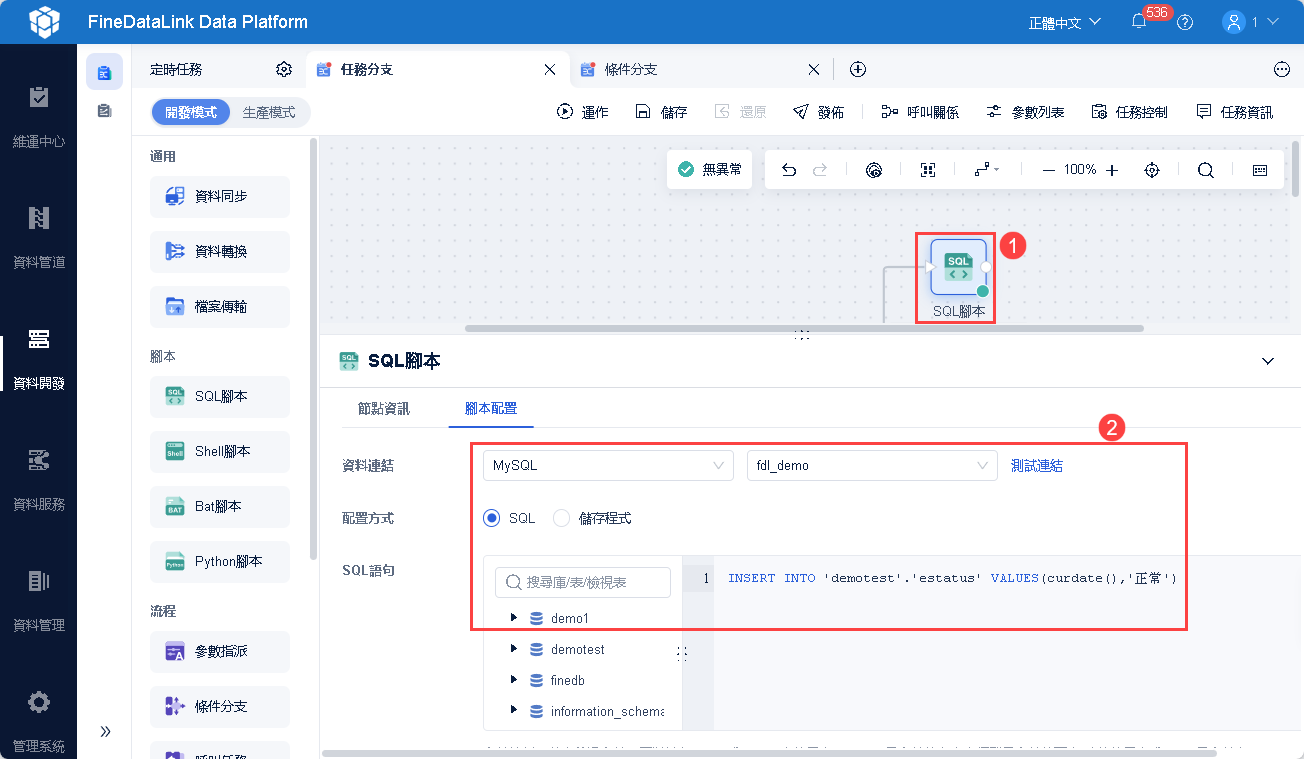
Task: Undo the last canvas action
Action: point(789,170)
